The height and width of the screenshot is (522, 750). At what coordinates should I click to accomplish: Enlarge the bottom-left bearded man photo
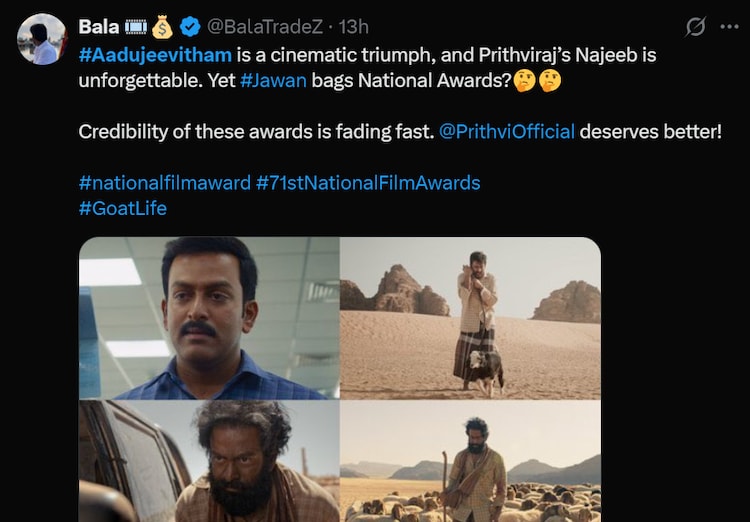208,461
